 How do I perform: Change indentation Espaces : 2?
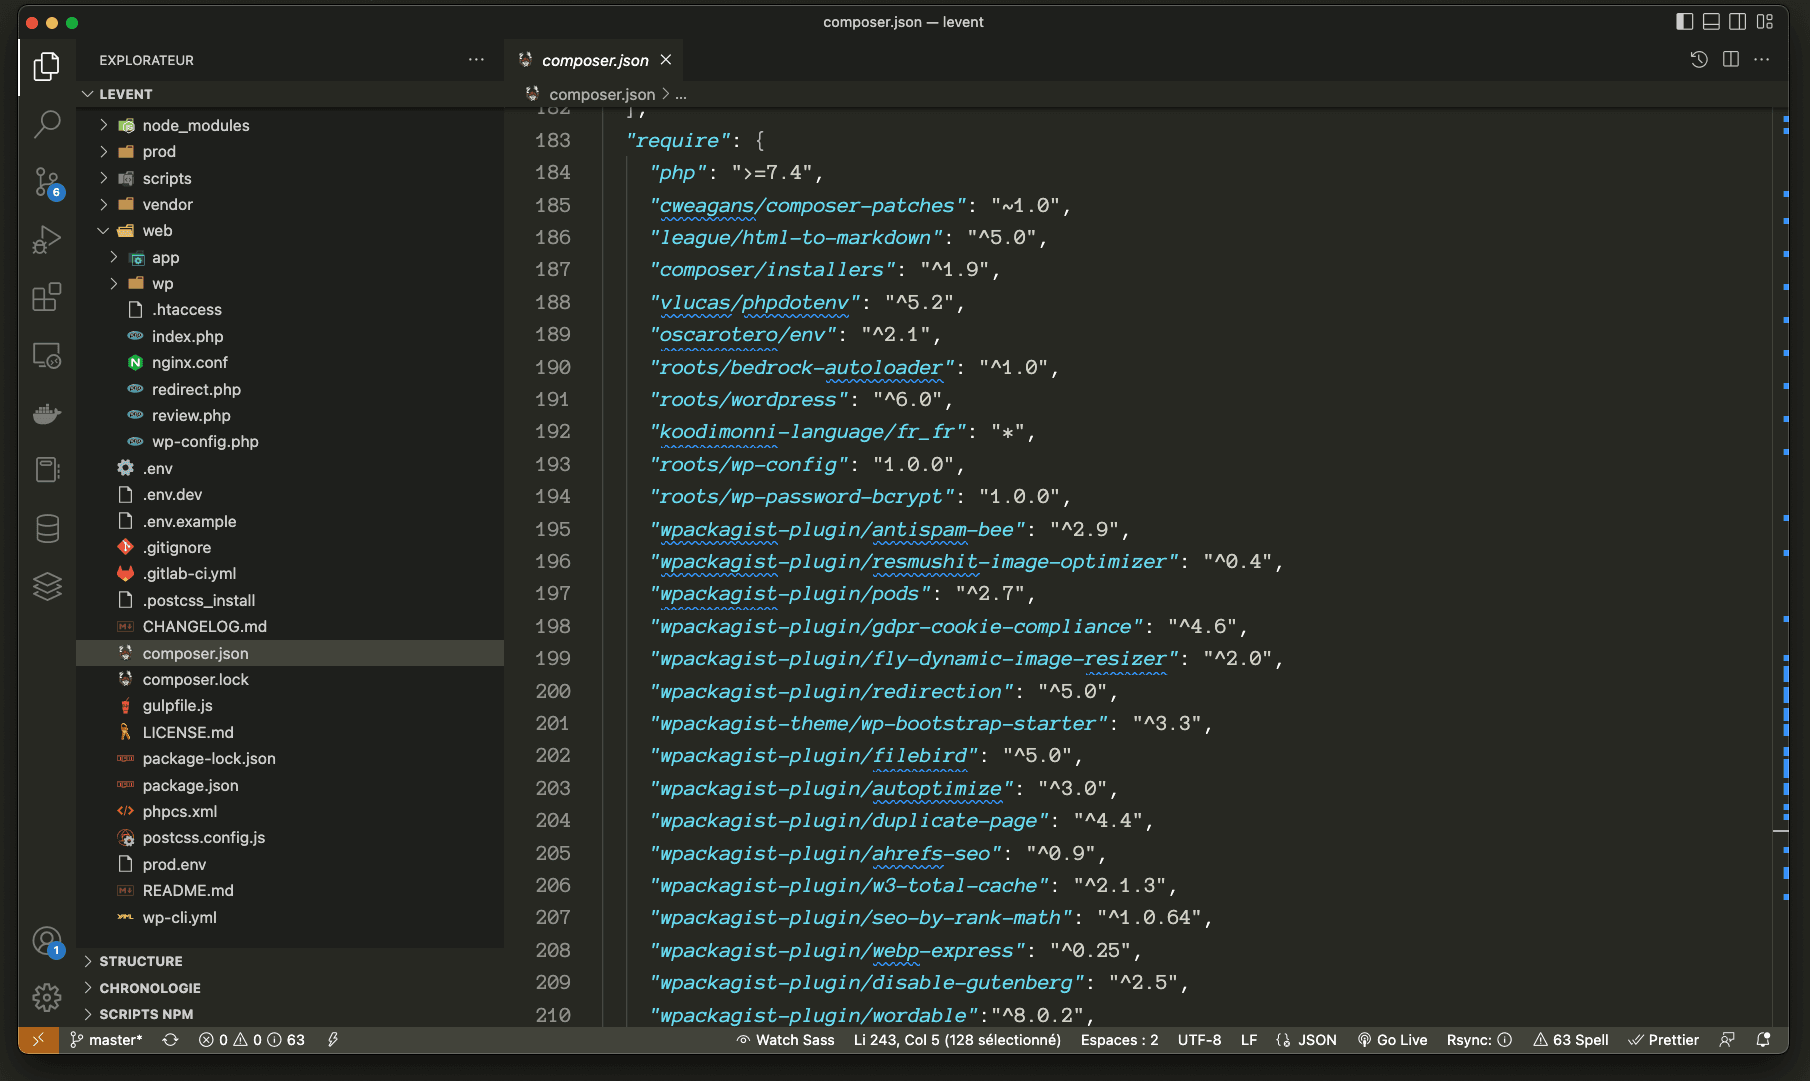tap(1119, 1040)
